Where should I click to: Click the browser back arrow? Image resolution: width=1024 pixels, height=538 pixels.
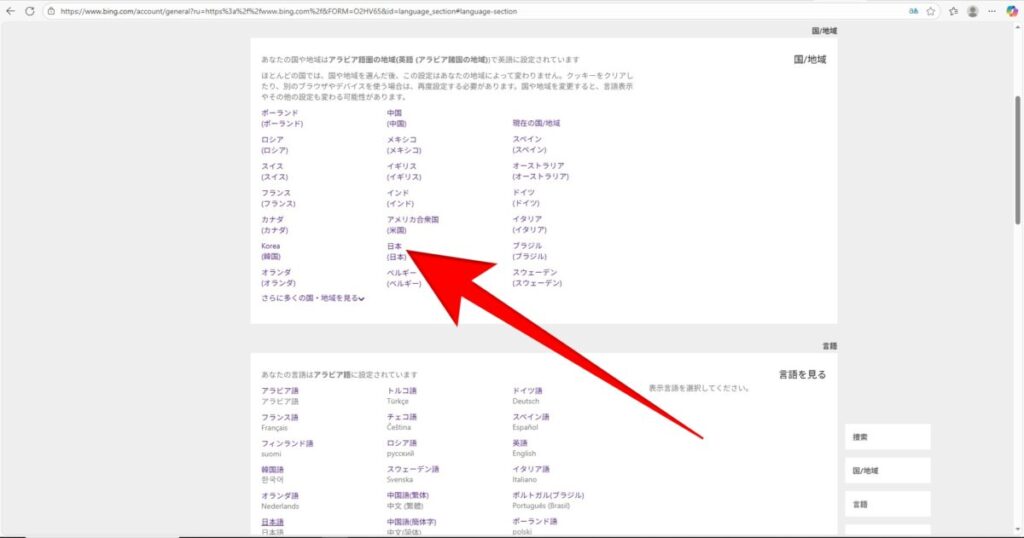[x=10, y=11]
